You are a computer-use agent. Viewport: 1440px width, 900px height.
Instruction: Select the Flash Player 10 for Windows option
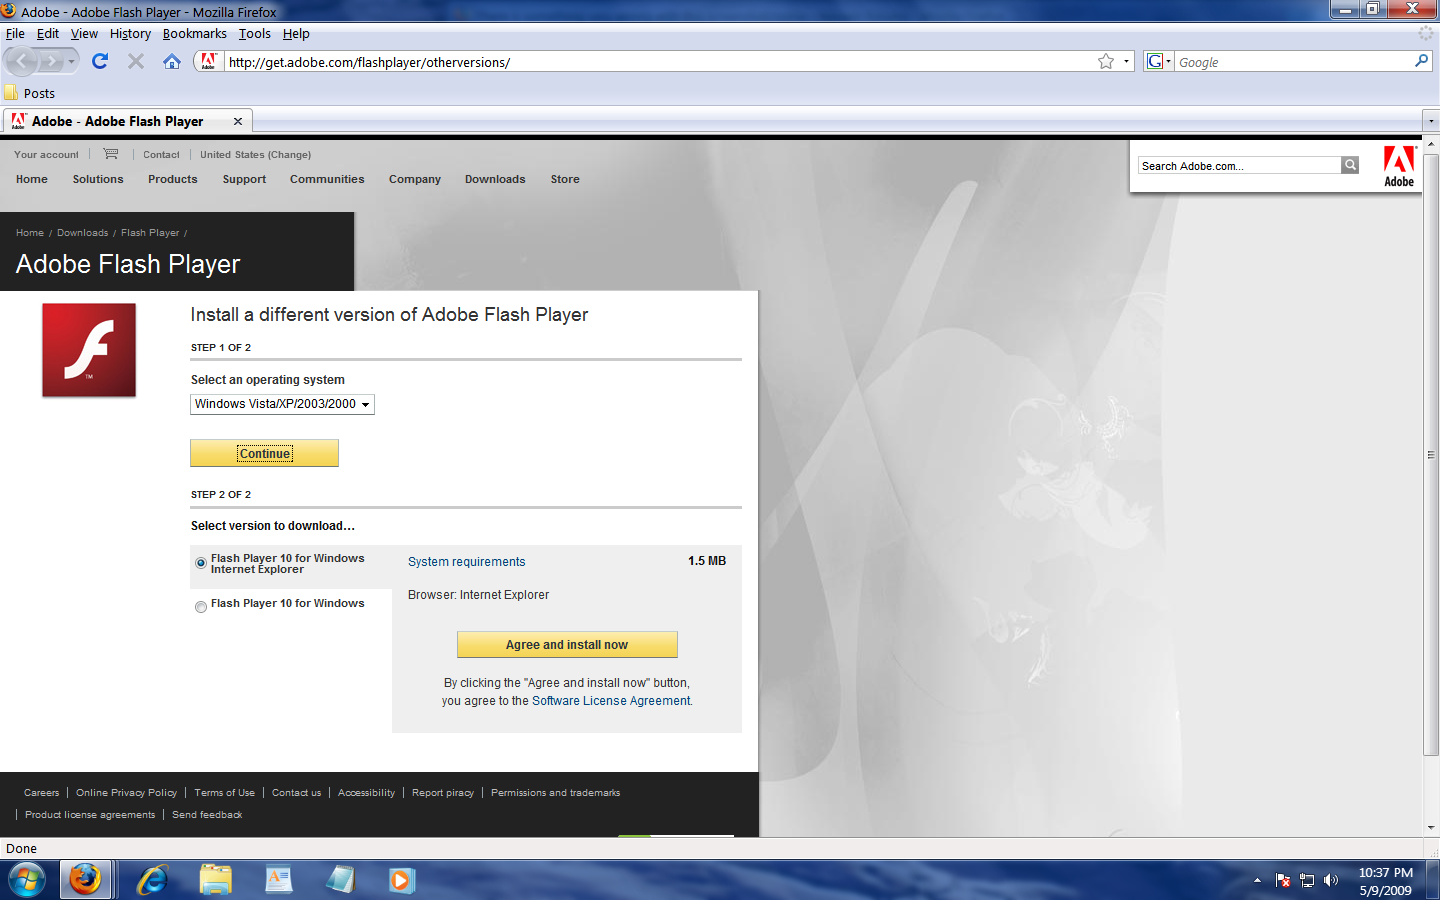click(201, 607)
